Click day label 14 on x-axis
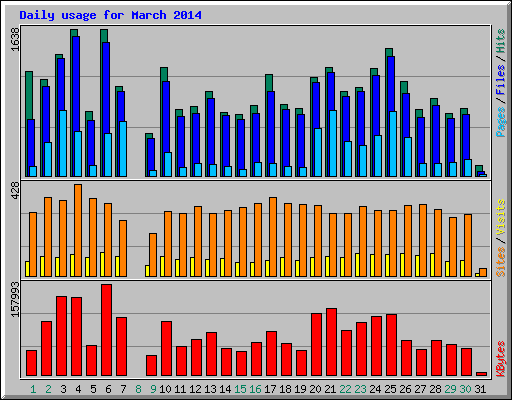The image size is (512, 400). pos(225,389)
